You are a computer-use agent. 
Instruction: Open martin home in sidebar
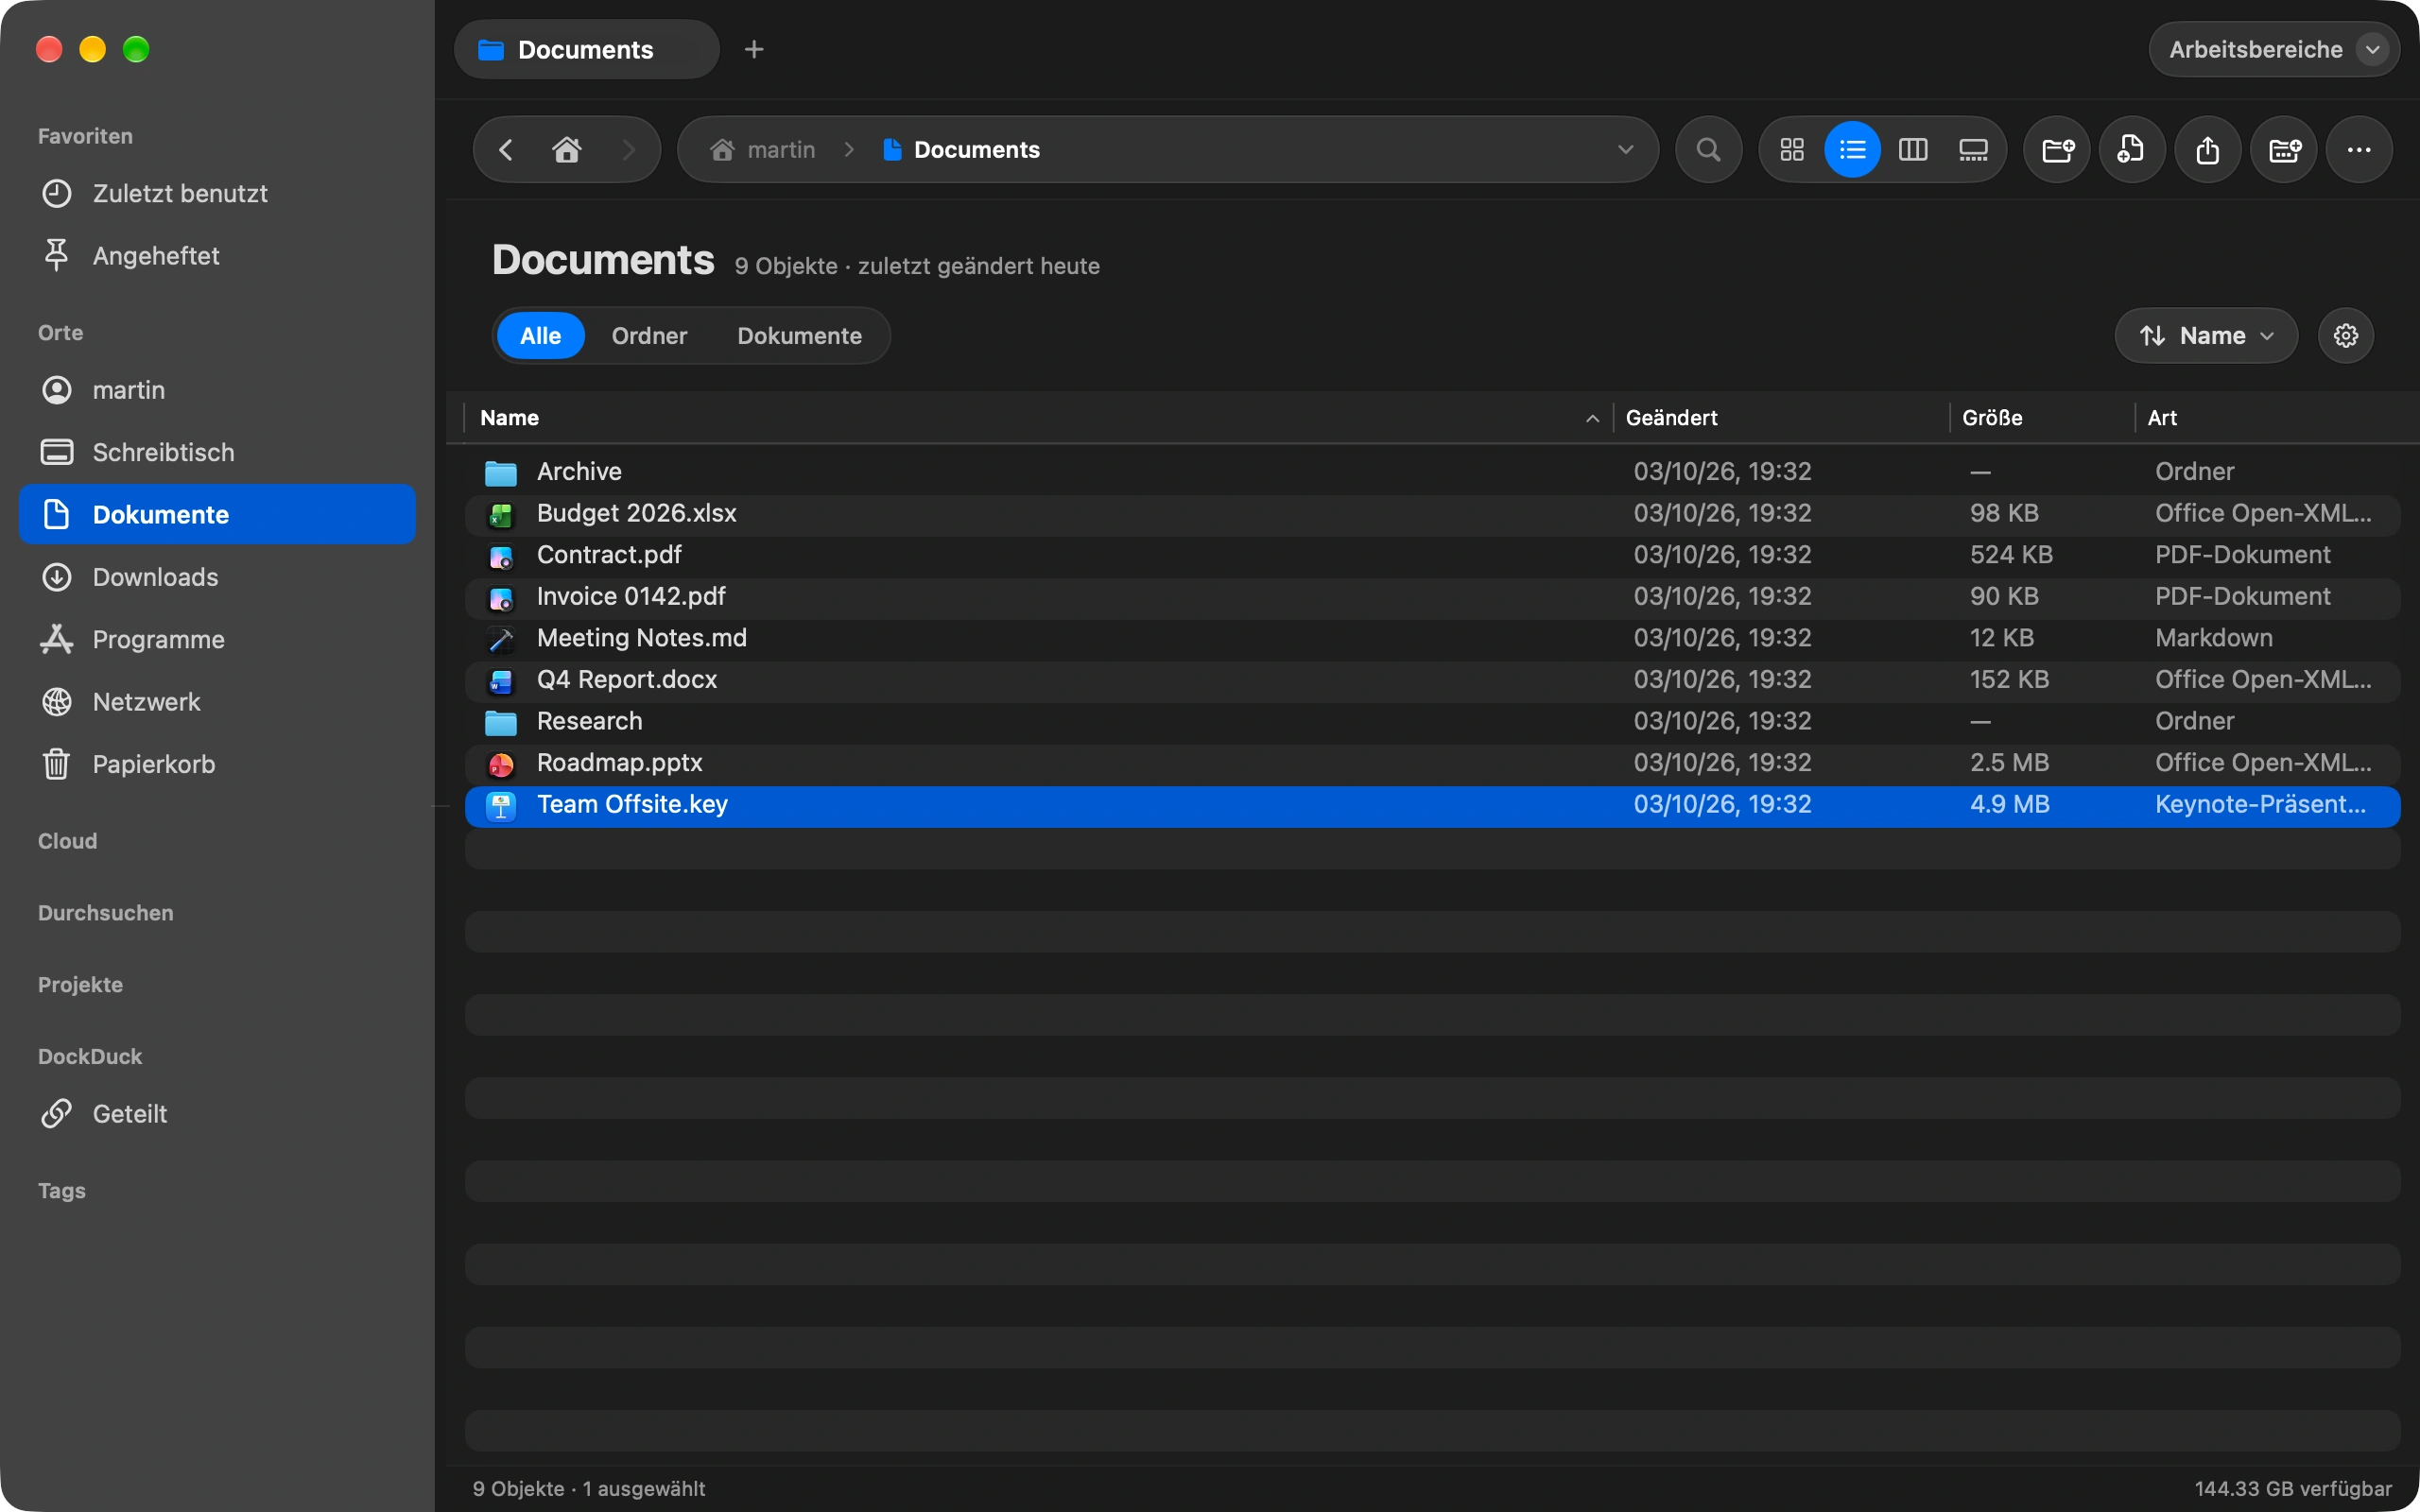pos(217,390)
